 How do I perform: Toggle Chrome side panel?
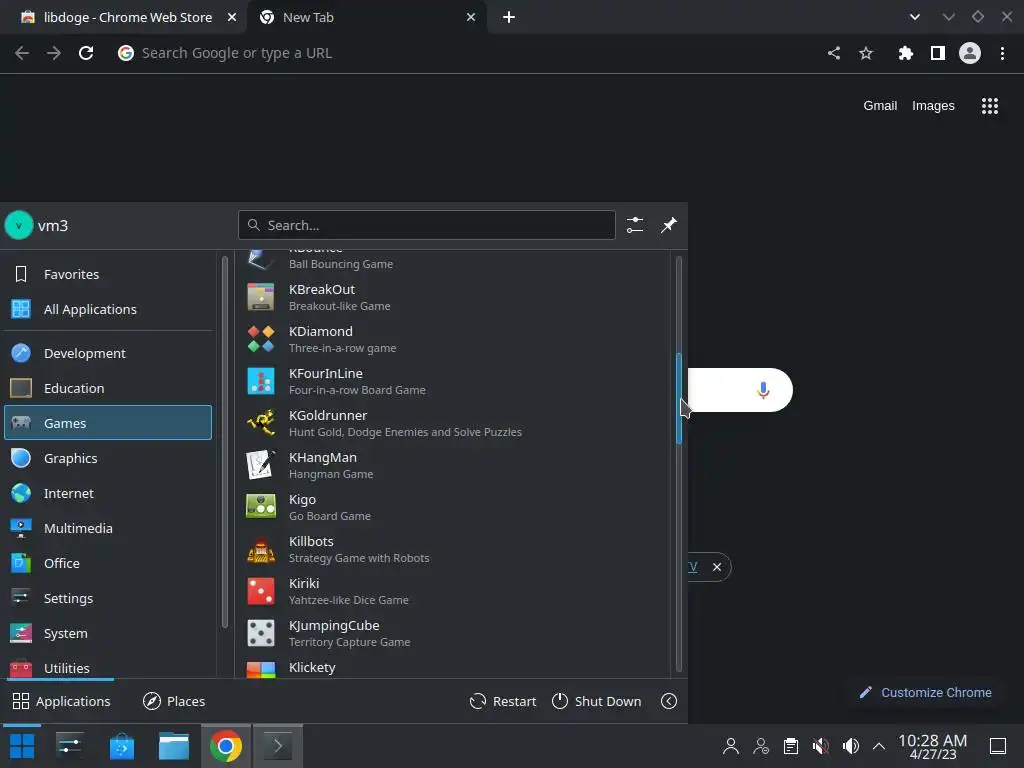(x=938, y=53)
